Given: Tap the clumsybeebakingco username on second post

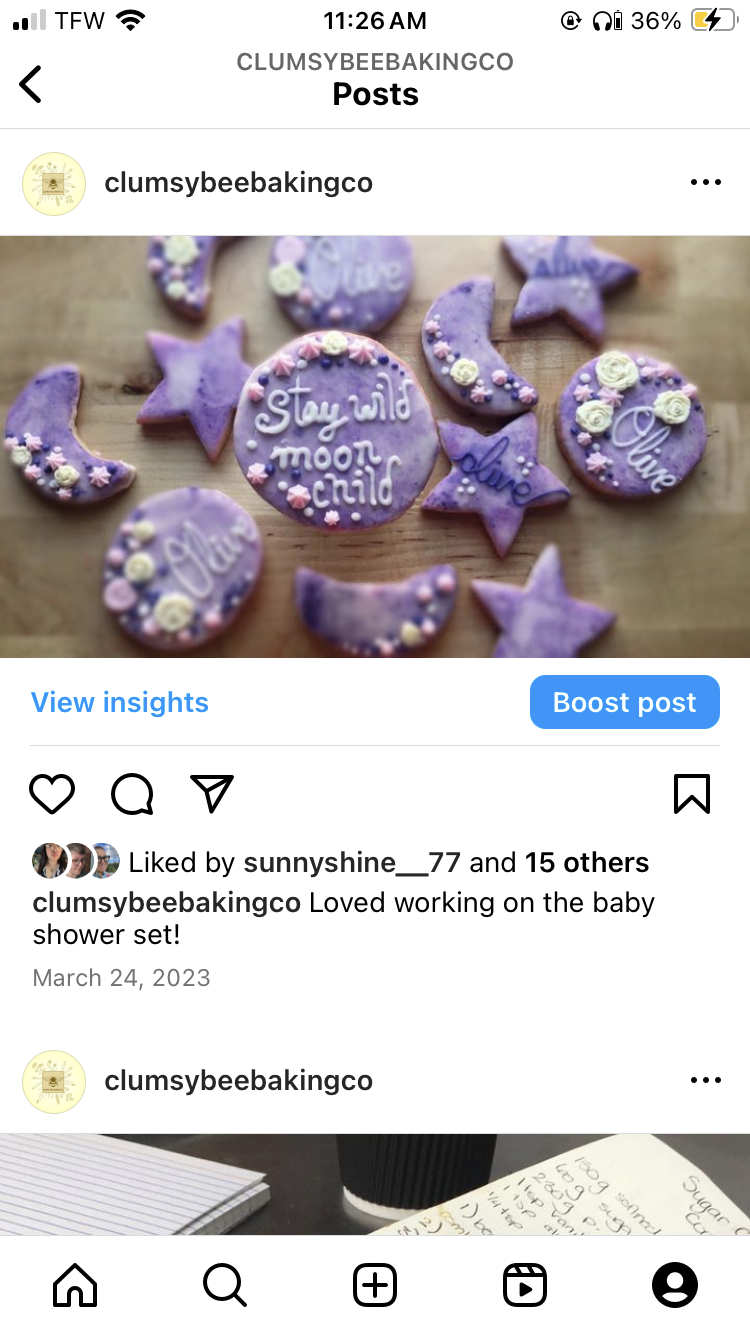Looking at the screenshot, I should click(x=238, y=1081).
